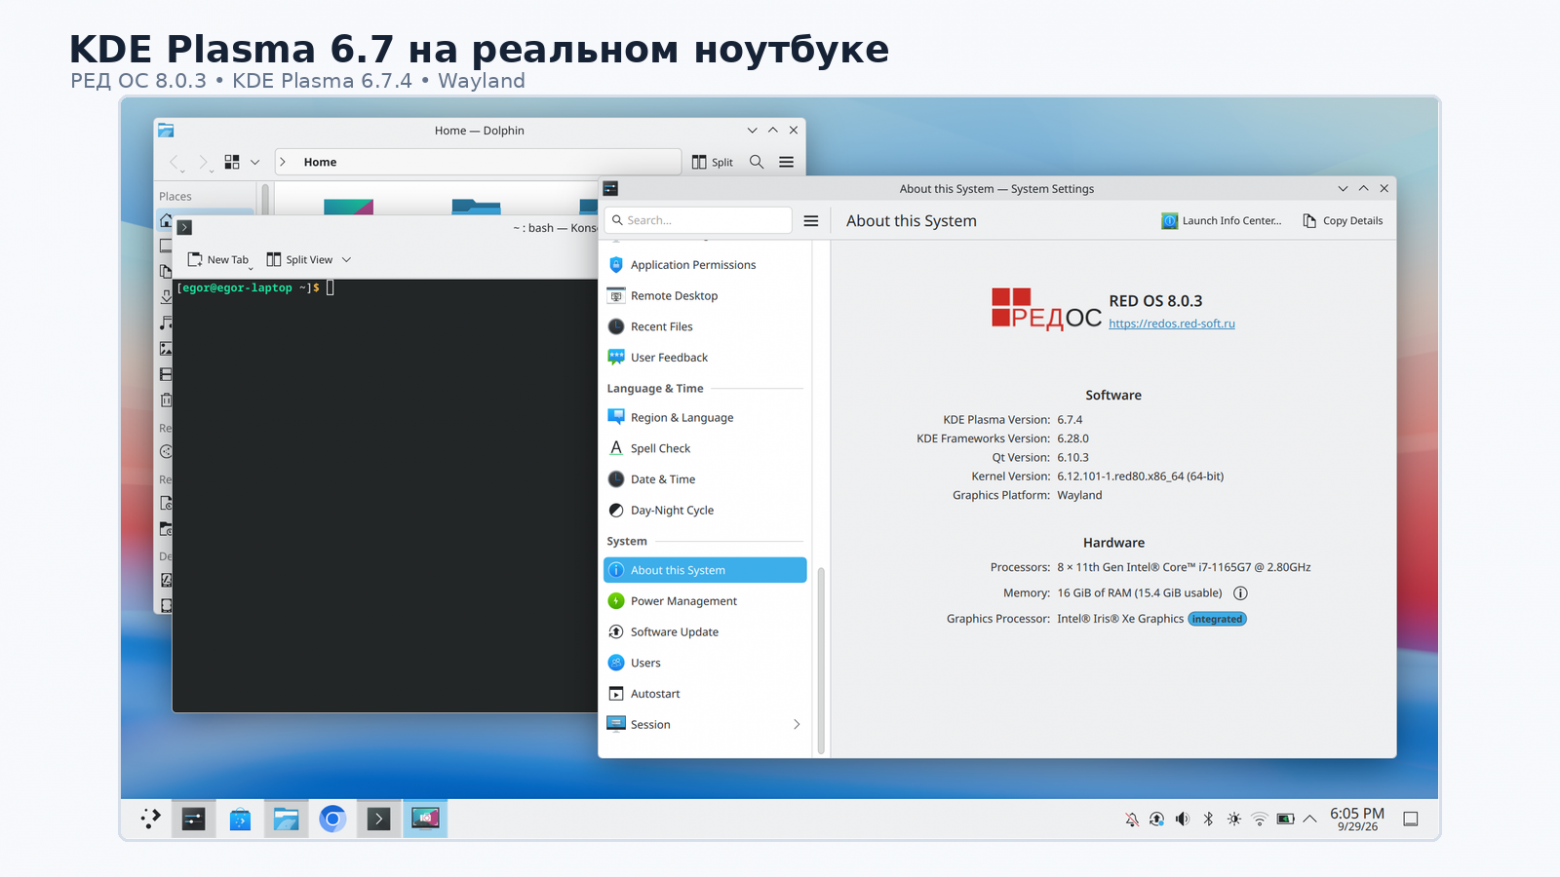Expand the Session settings entry chevron
This screenshot has width=1560, height=877.
(x=797, y=725)
